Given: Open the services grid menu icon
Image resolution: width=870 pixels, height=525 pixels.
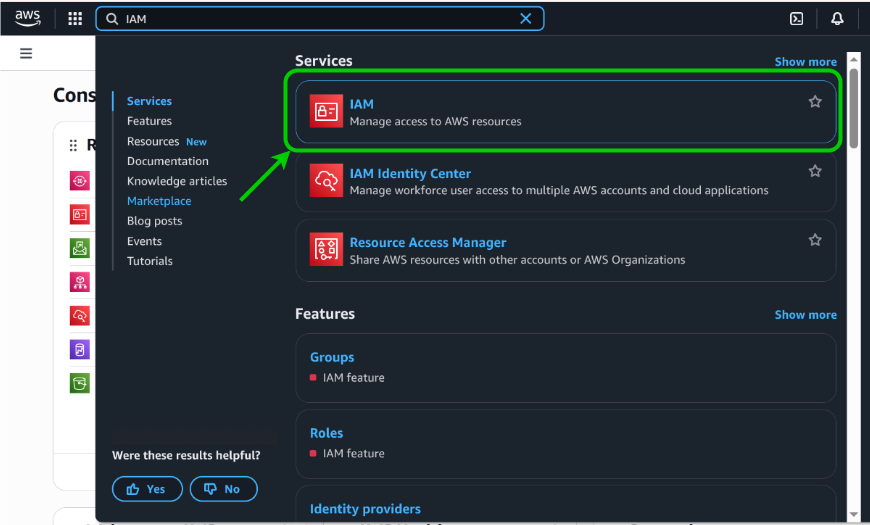Looking at the screenshot, I should point(75,19).
